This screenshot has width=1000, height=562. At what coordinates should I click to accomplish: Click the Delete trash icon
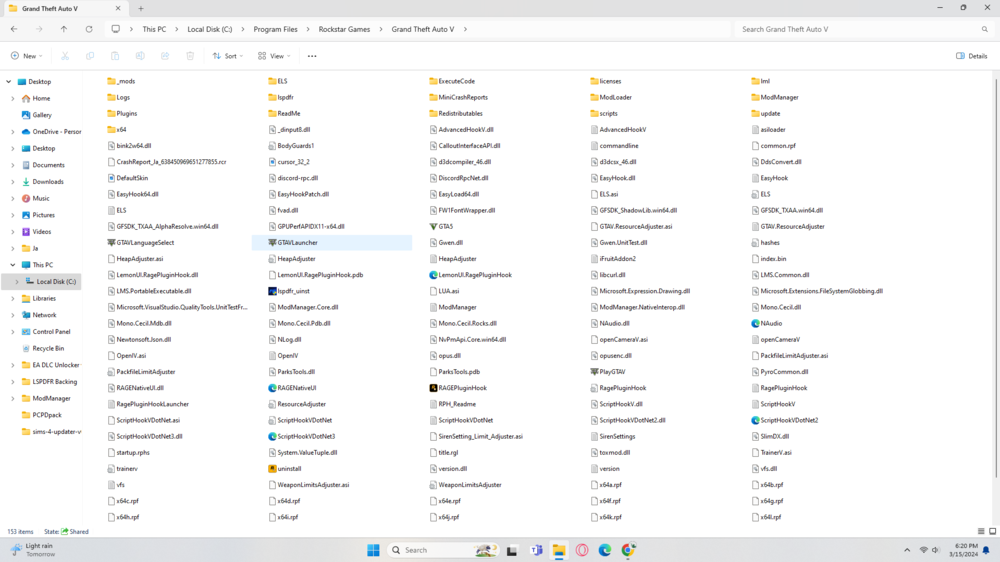(190, 56)
